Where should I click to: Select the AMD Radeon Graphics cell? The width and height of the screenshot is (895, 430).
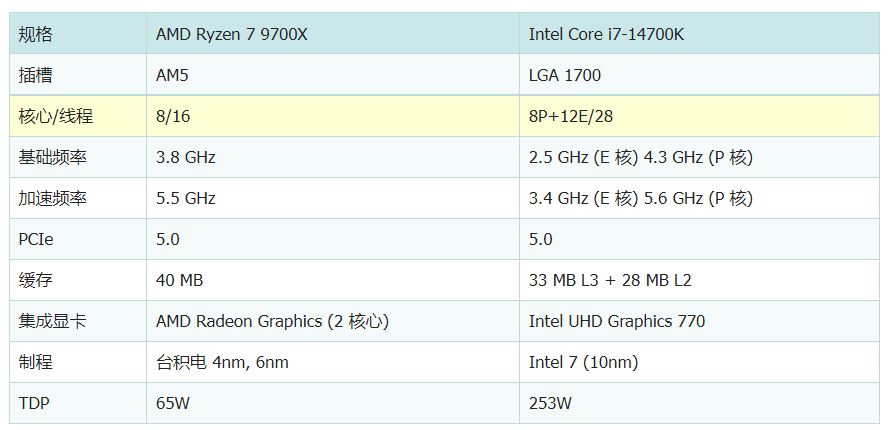pyautogui.click(x=272, y=321)
